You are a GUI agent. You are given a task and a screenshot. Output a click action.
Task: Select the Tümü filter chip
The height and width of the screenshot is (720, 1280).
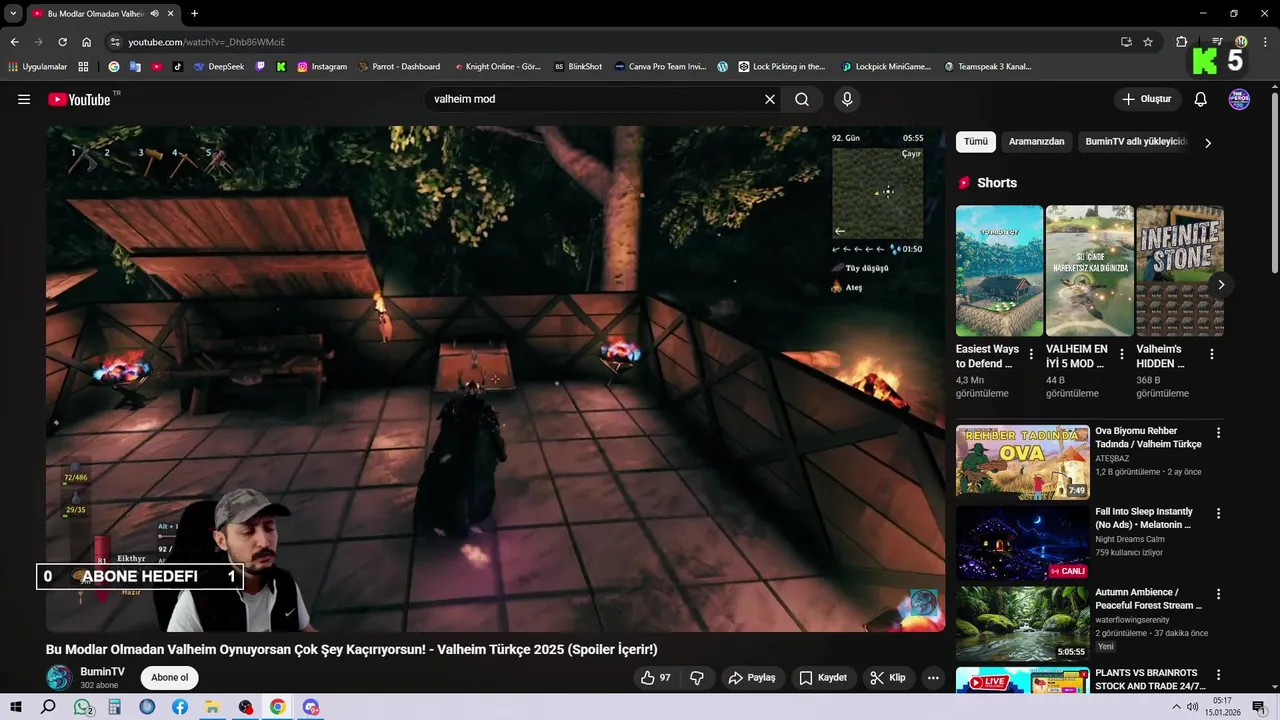coord(975,142)
